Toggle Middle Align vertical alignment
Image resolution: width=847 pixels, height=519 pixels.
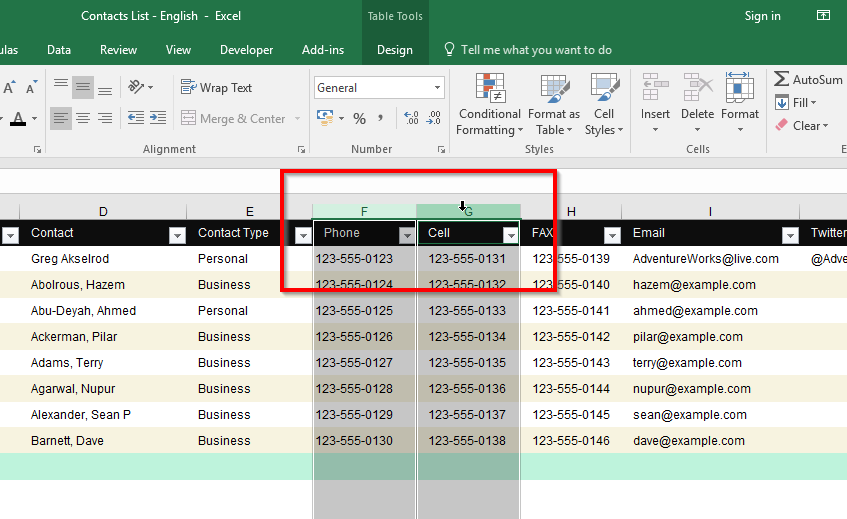pyautogui.click(x=83, y=88)
